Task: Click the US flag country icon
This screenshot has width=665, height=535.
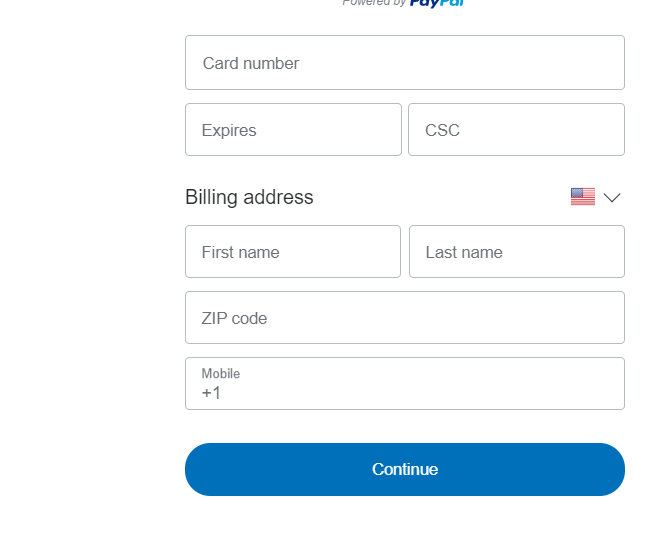Action: [x=582, y=197]
